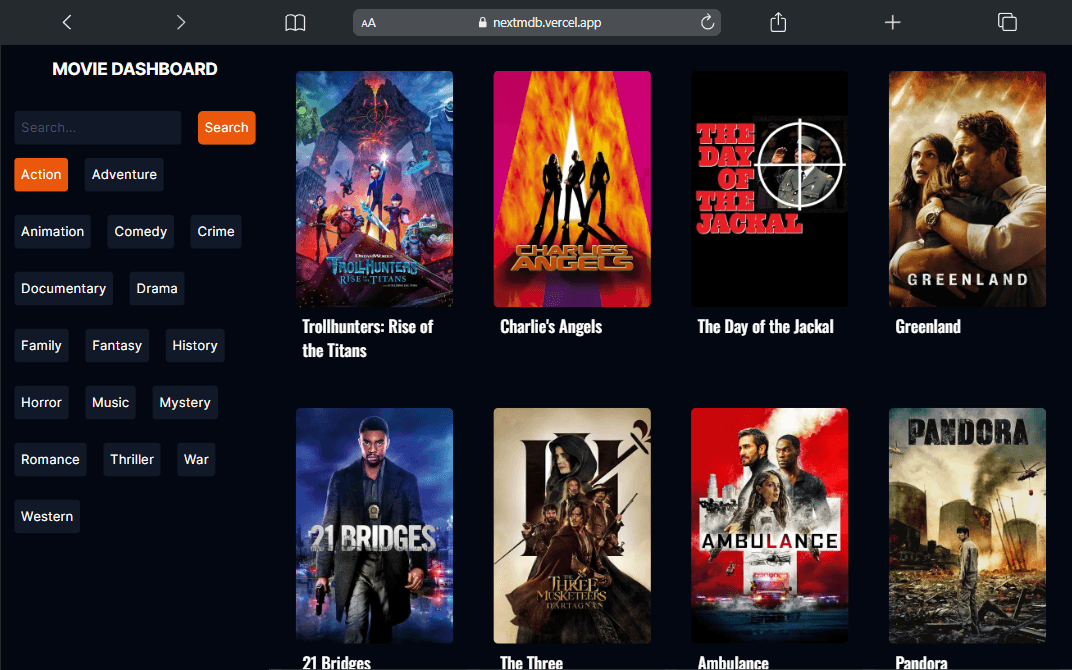Open the Share menu icon

[778, 21]
